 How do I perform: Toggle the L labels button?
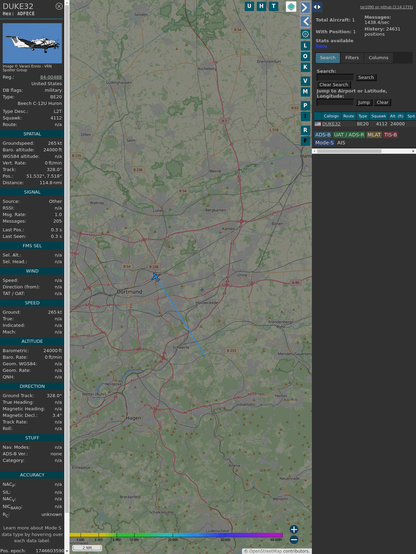pyautogui.click(x=305, y=46)
